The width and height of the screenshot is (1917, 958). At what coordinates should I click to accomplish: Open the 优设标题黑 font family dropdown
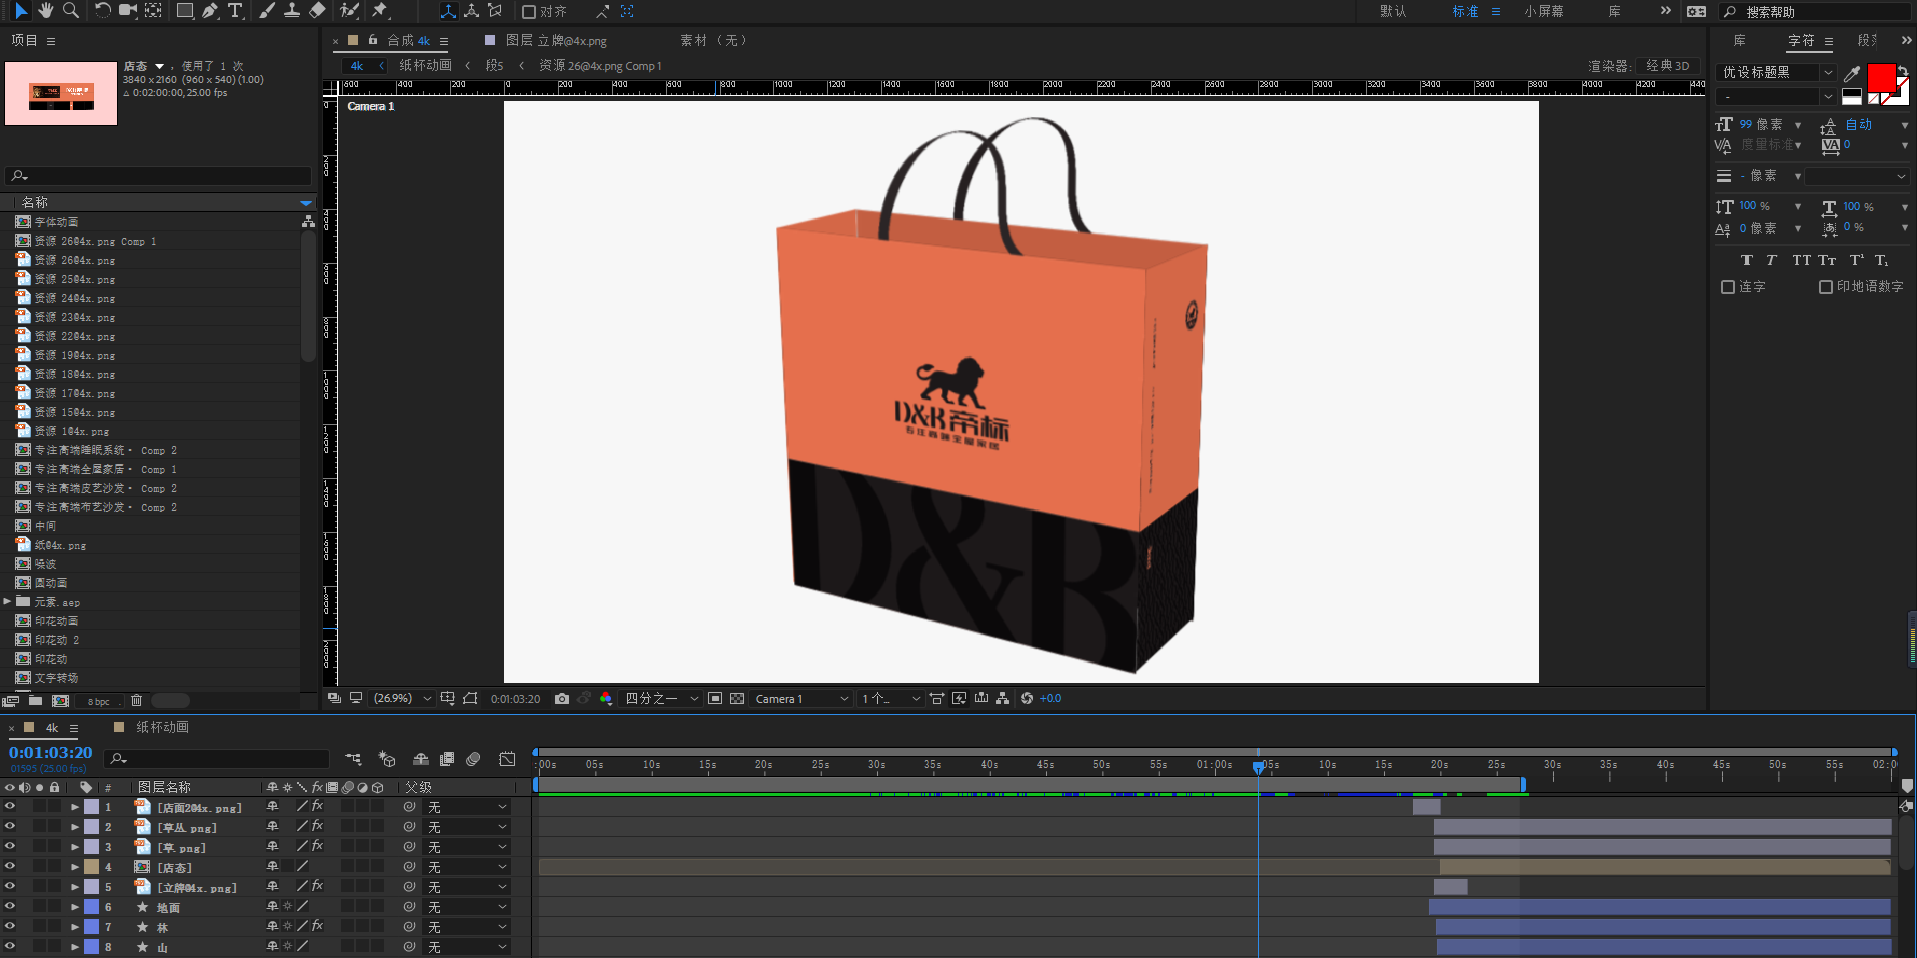coord(1776,73)
